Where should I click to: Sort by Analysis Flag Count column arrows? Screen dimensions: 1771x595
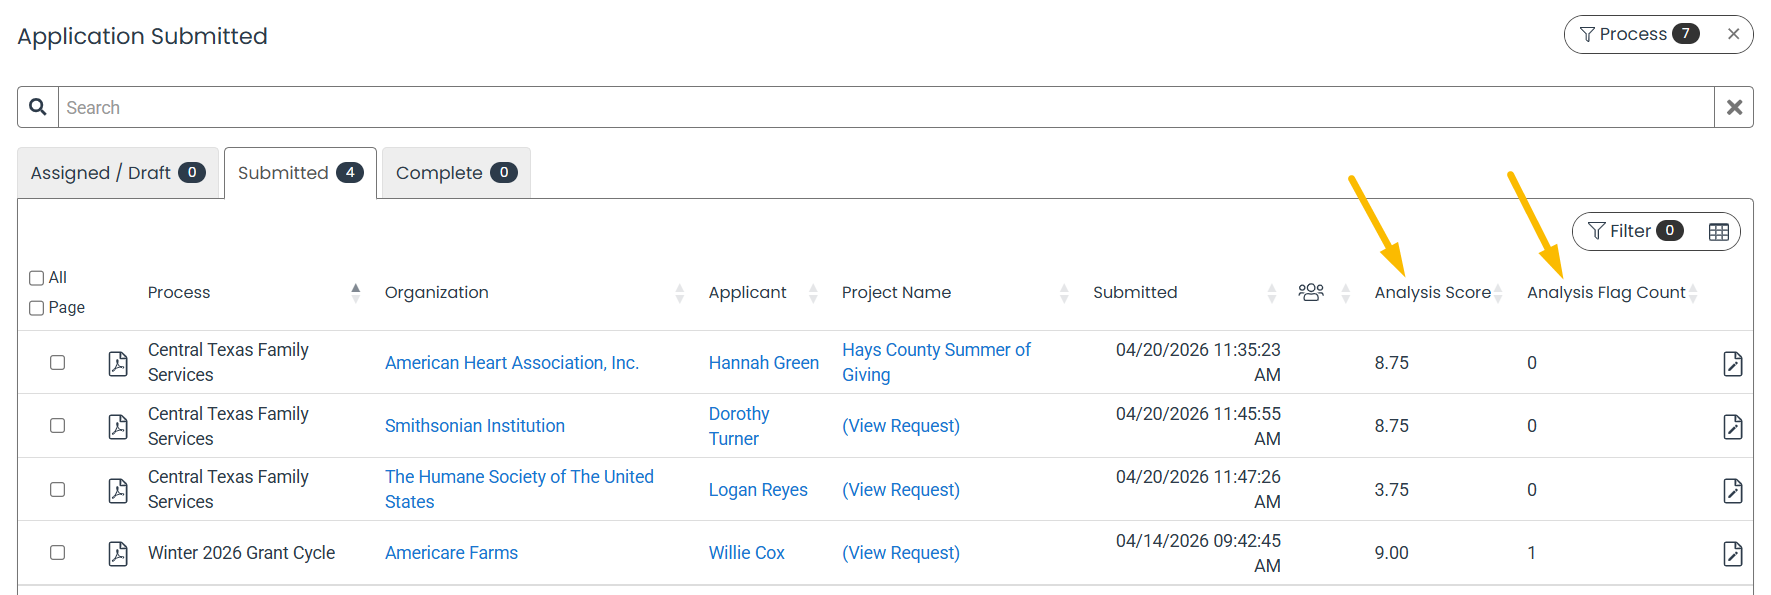(1693, 293)
